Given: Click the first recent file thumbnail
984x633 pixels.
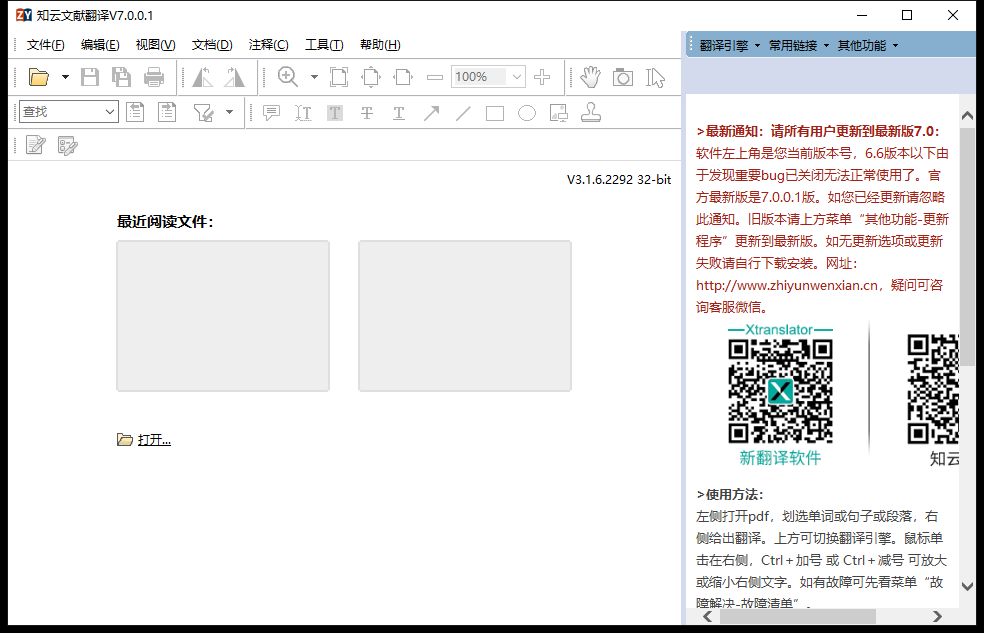Looking at the screenshot, I should (x=223, y=315).
